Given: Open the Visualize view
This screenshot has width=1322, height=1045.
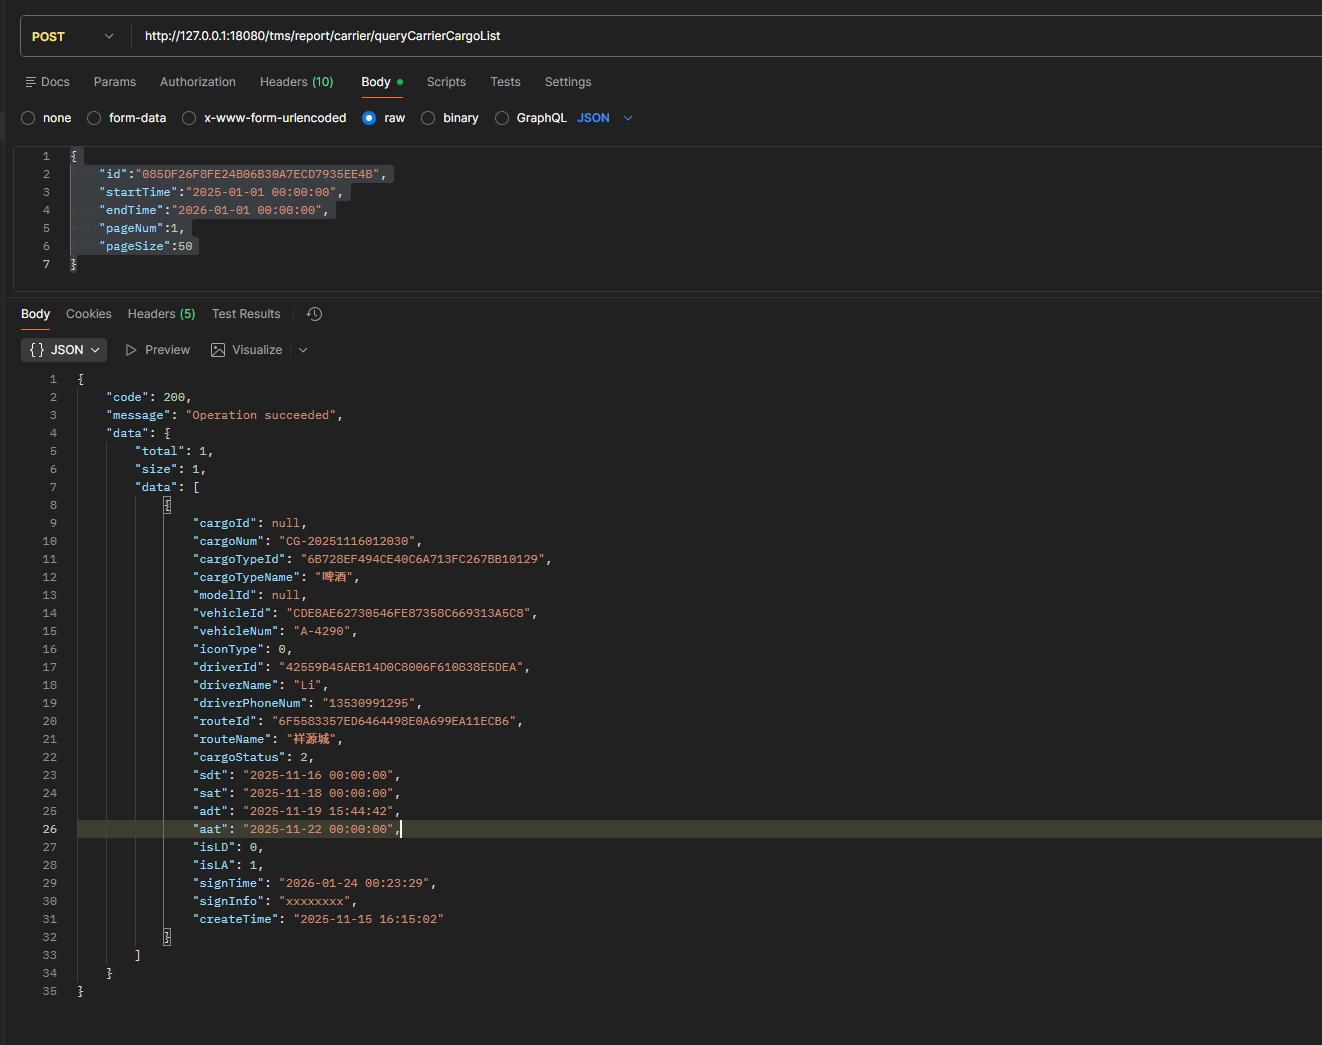Looking at the screenshot, I should tap(247, 350).
